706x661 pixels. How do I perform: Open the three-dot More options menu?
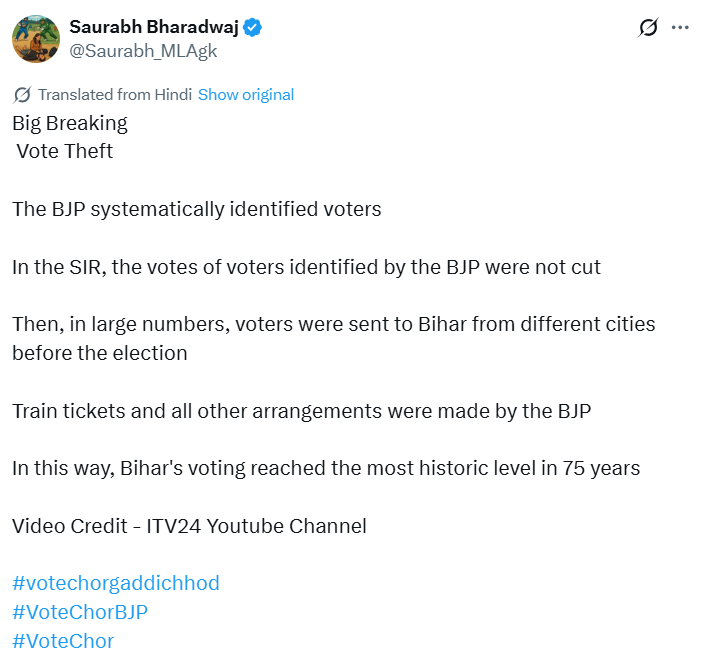(x=680, y=28)
